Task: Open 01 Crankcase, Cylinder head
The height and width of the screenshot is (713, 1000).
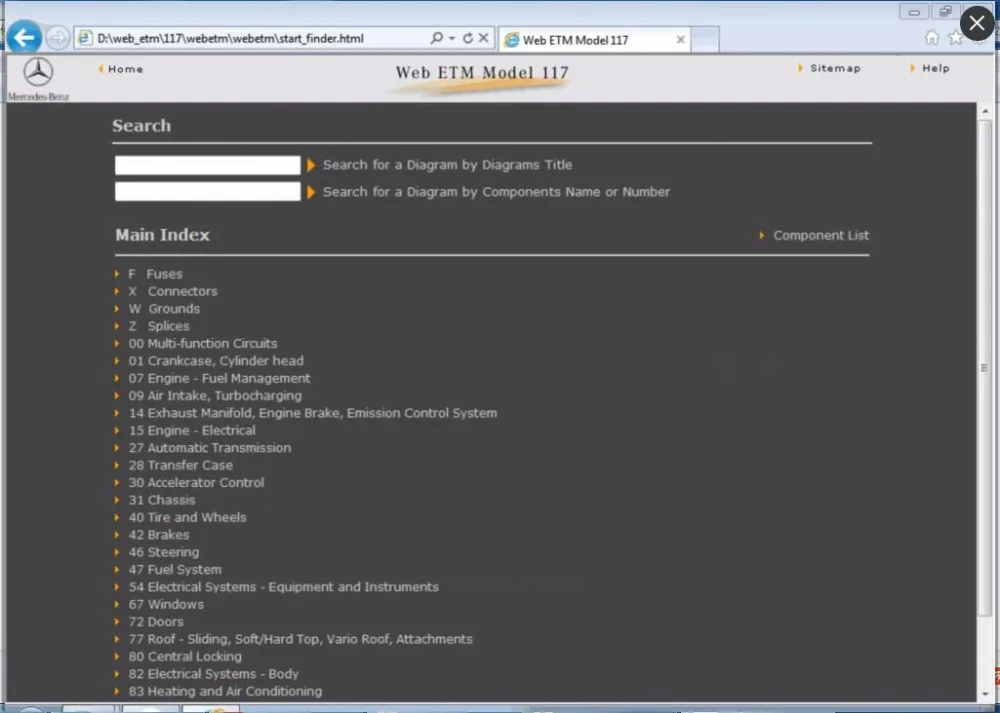Action: 216,360
